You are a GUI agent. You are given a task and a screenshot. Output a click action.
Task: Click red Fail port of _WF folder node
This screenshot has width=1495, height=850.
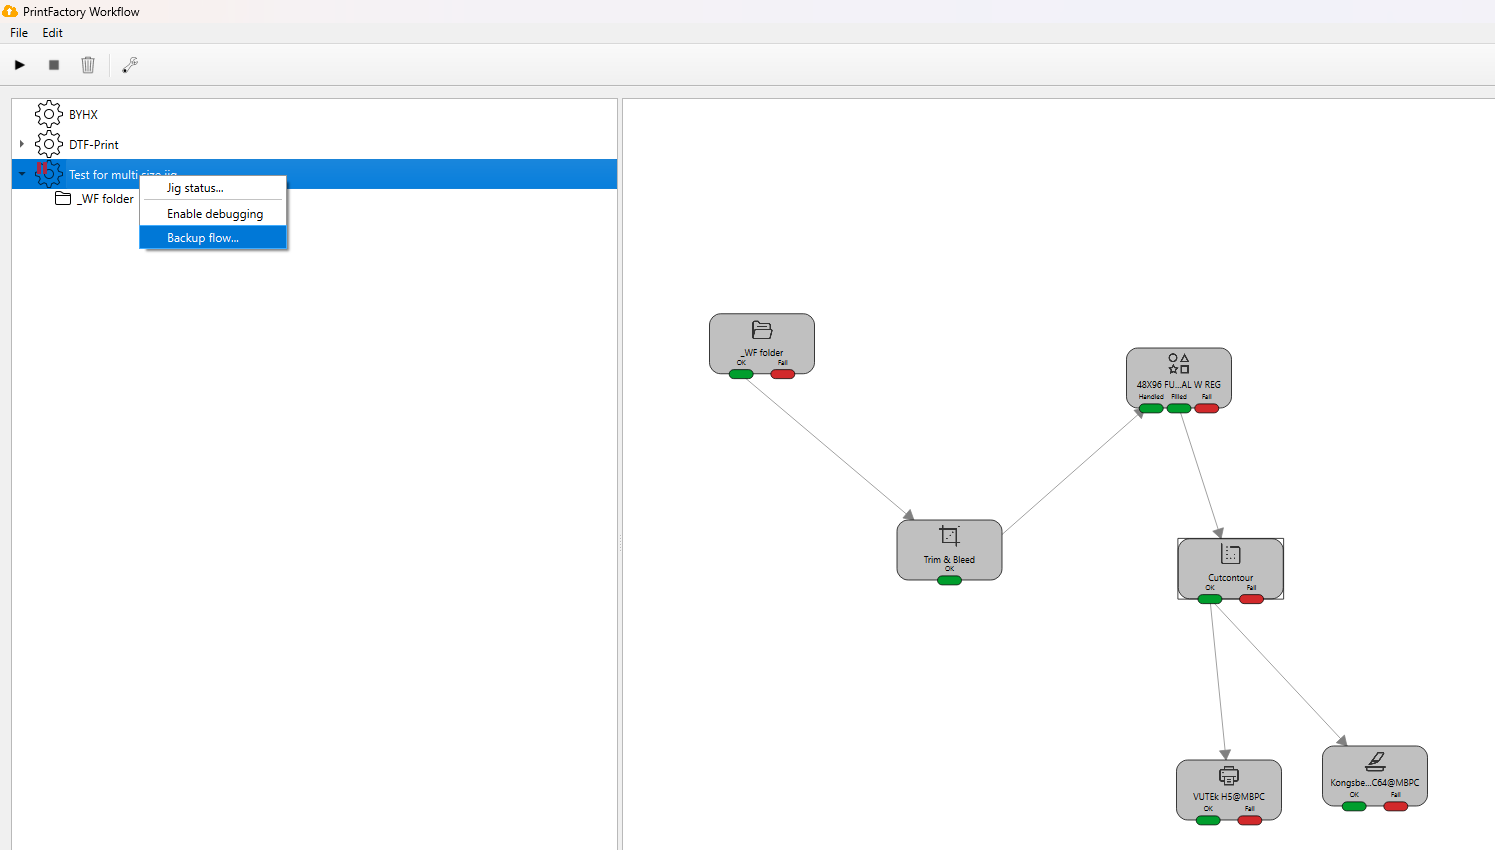[783, 374]
